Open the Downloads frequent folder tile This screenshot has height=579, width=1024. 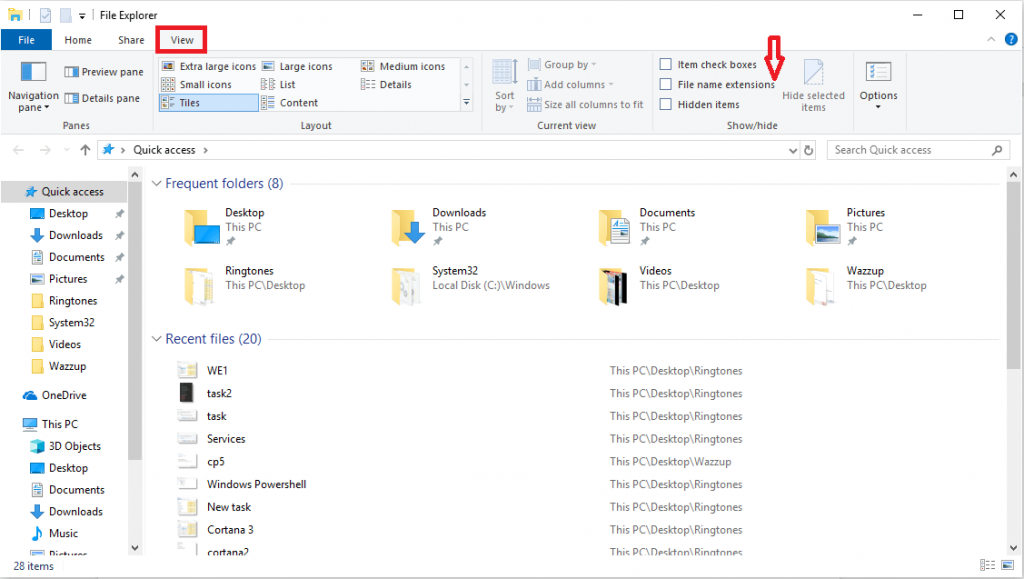coord(439,227)
